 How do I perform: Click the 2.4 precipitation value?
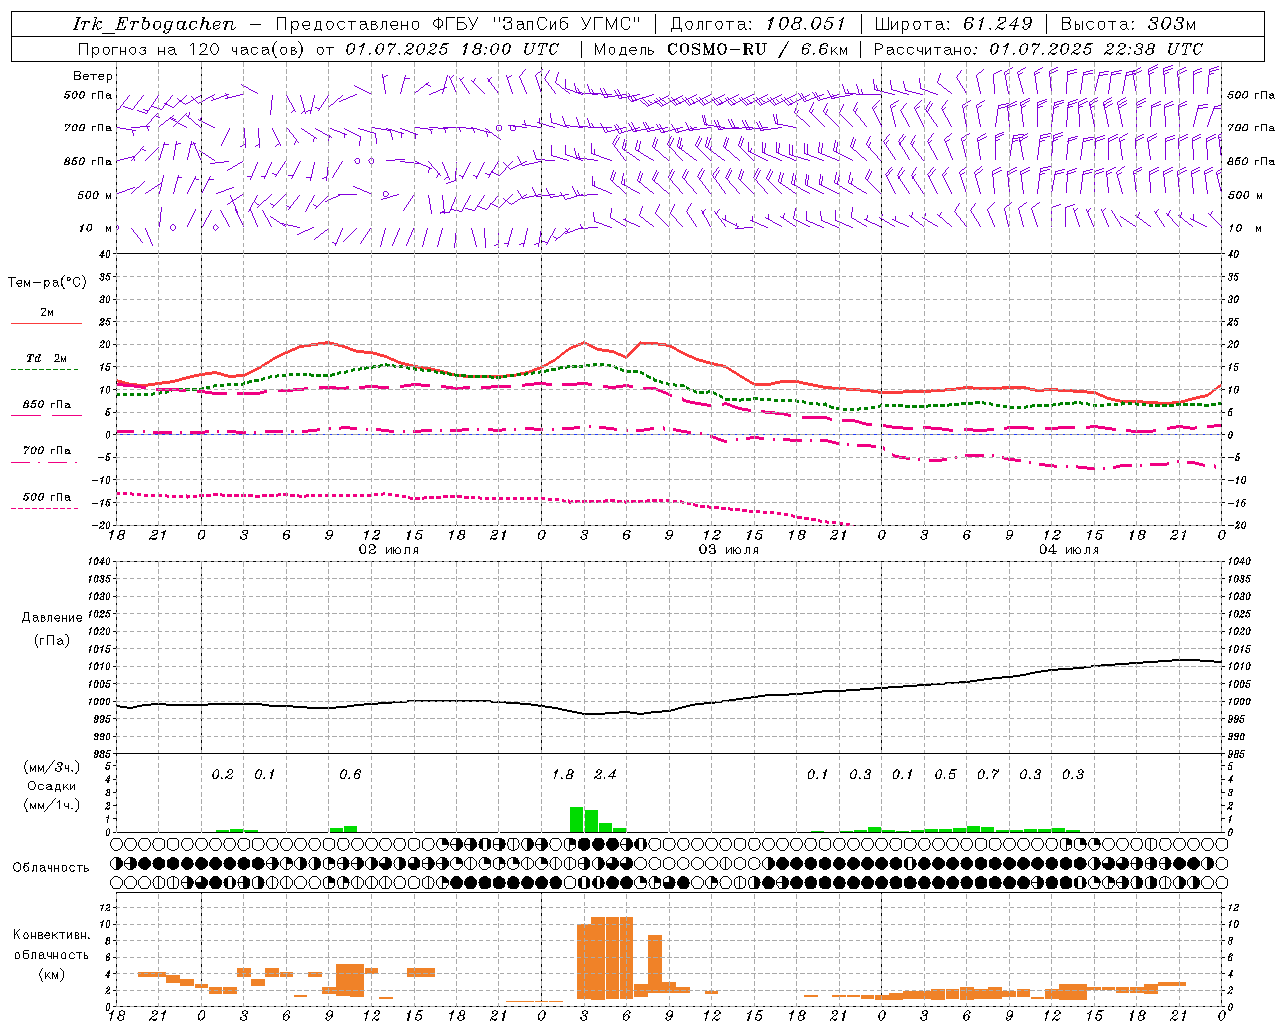(x=605, y=775)
